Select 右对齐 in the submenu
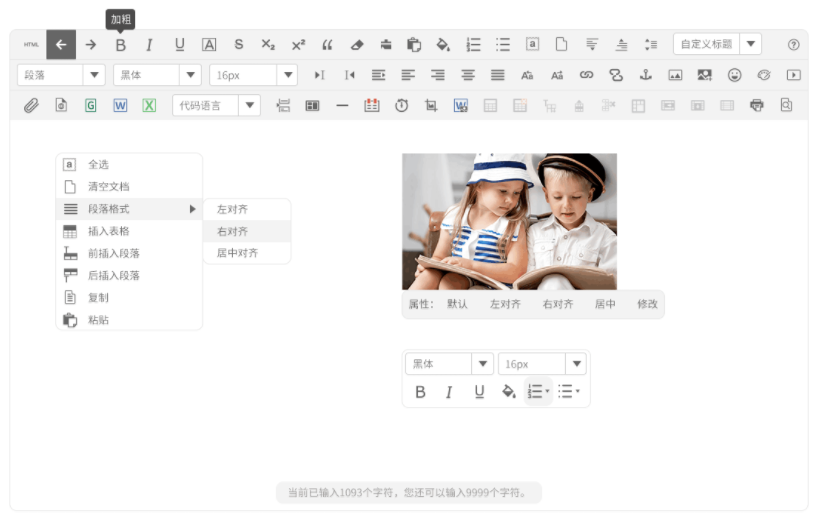 click(247, 232)
